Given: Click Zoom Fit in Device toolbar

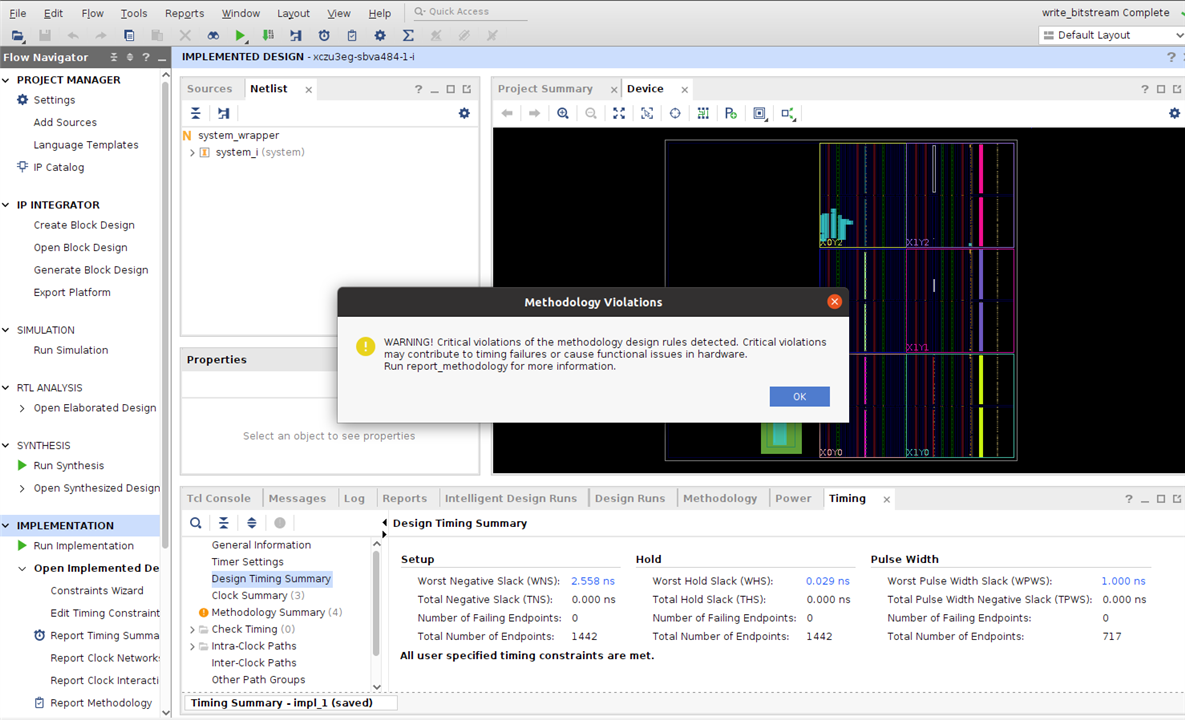Looking at the screenshot, I should [x=619, y=113].
